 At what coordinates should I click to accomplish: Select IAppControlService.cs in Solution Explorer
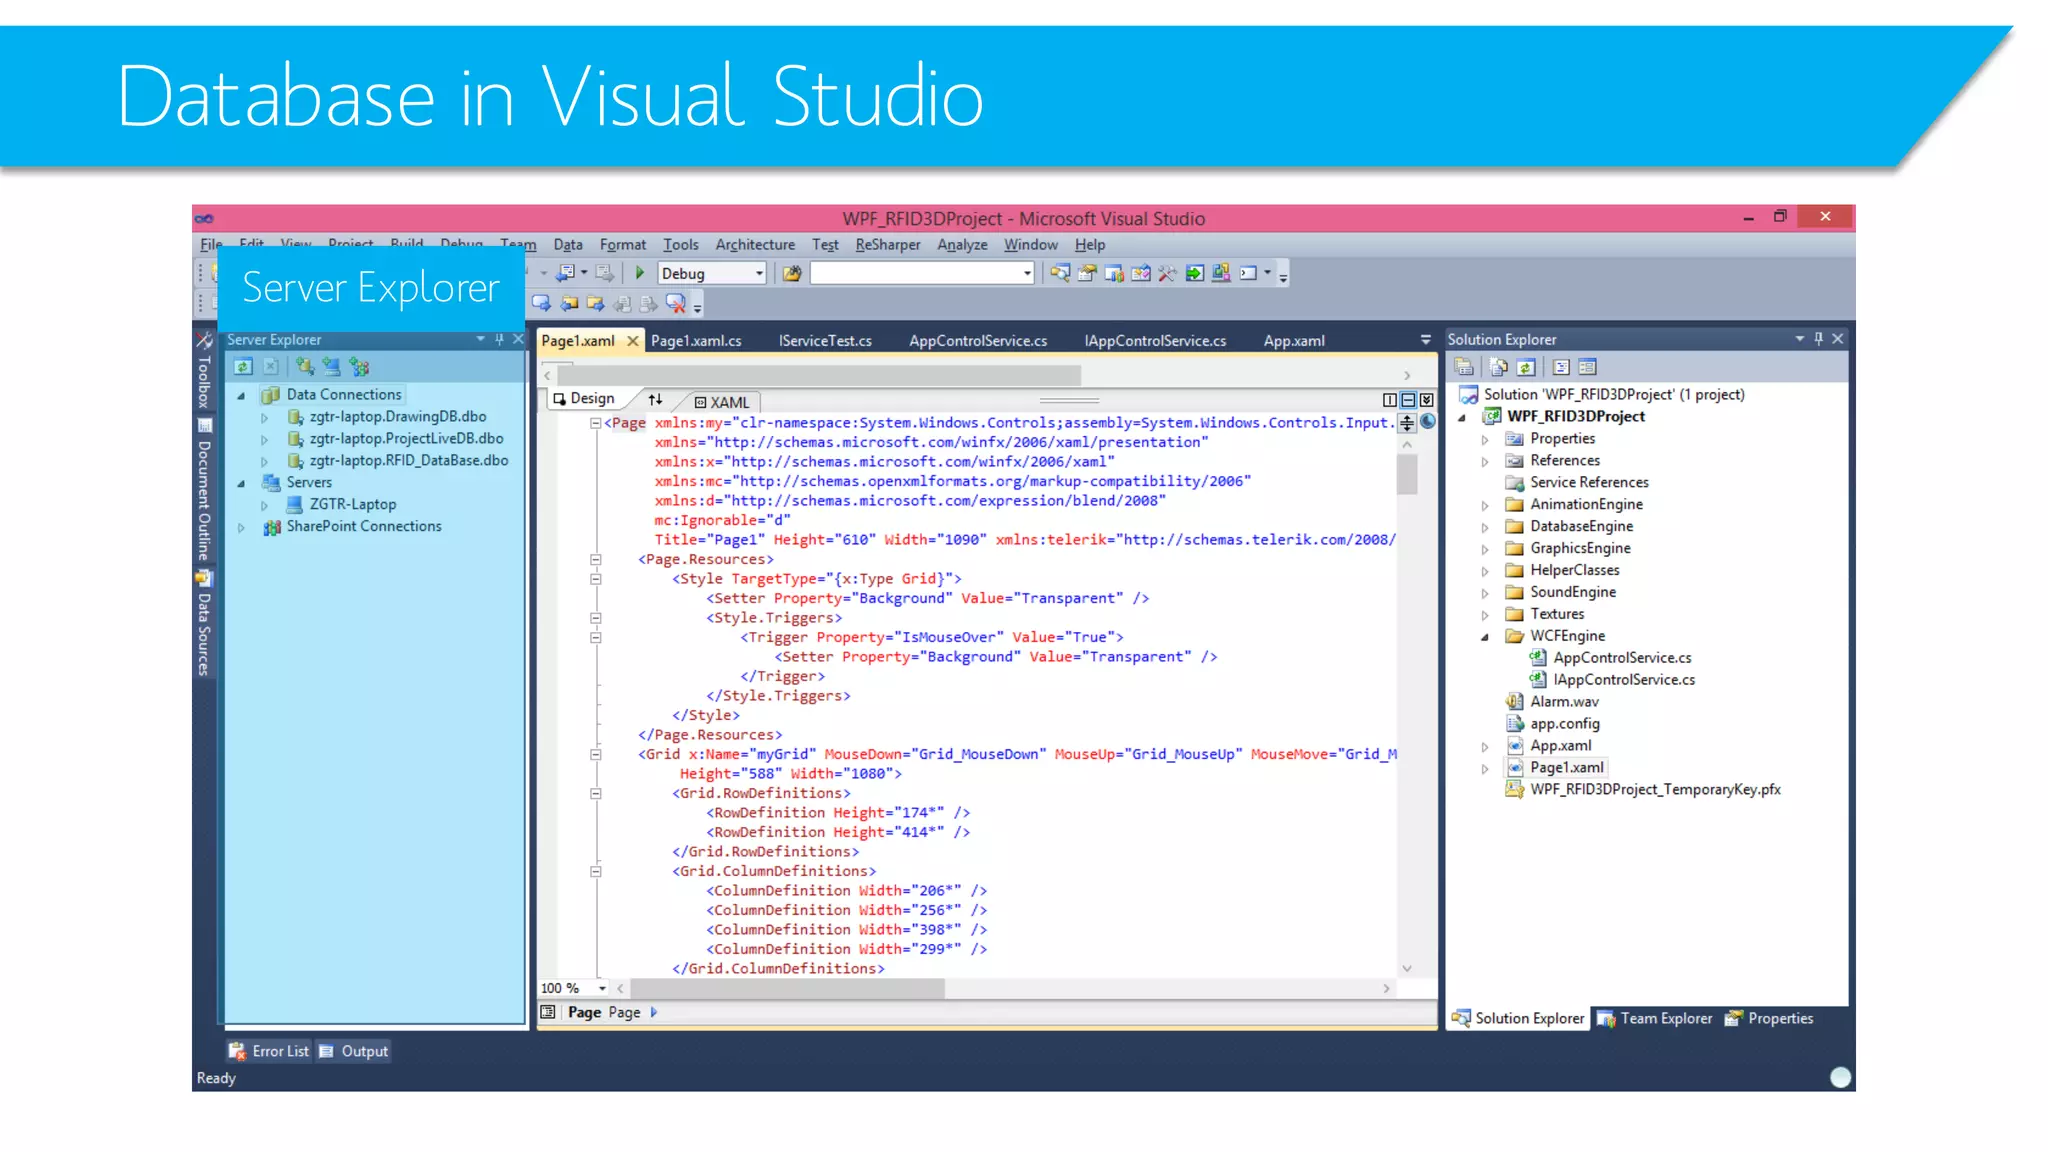(x=1624, y=680)
